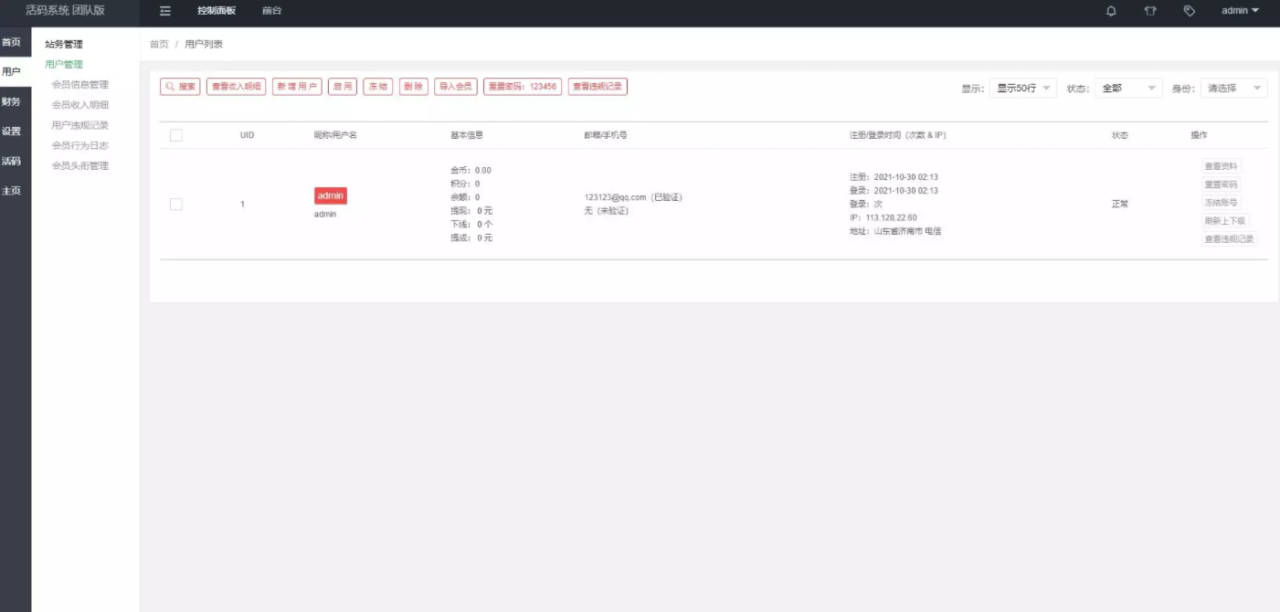The height and width of the screenshot is (612, 1280).
Task: Click 导入会员 button
Action: 456,87
